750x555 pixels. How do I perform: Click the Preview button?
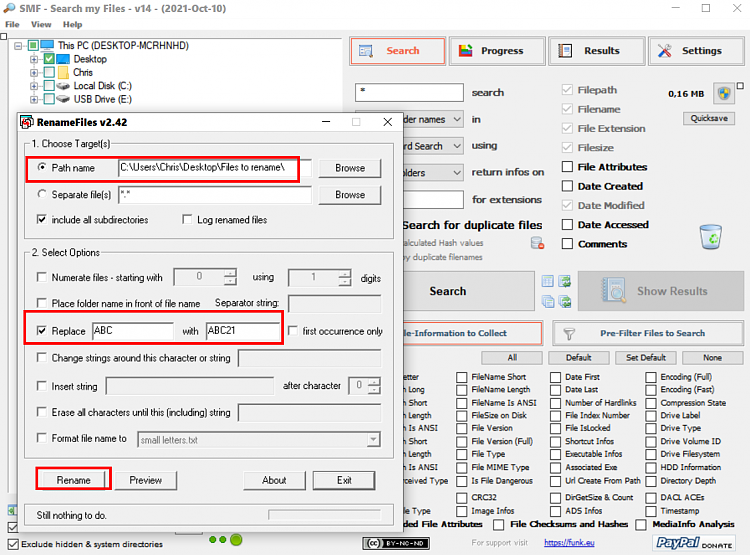pos(145,480)
